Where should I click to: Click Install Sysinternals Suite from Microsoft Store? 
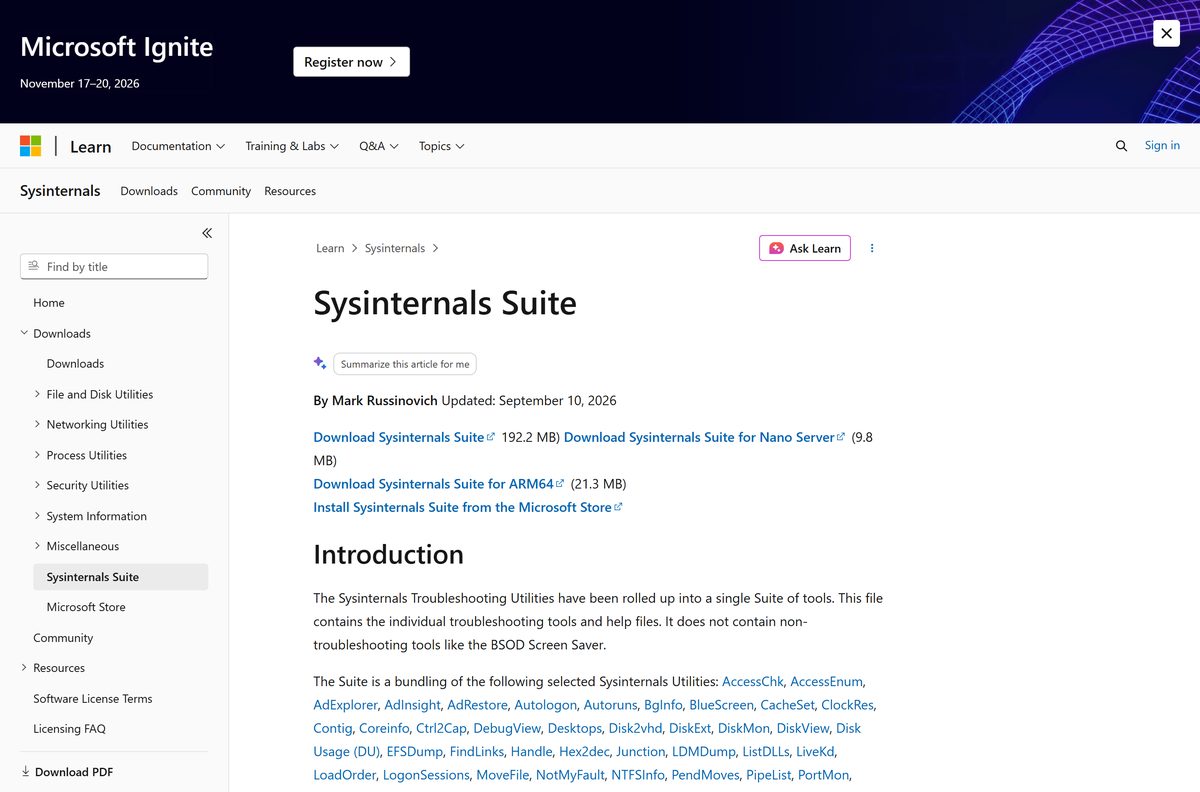coord(468,507)
